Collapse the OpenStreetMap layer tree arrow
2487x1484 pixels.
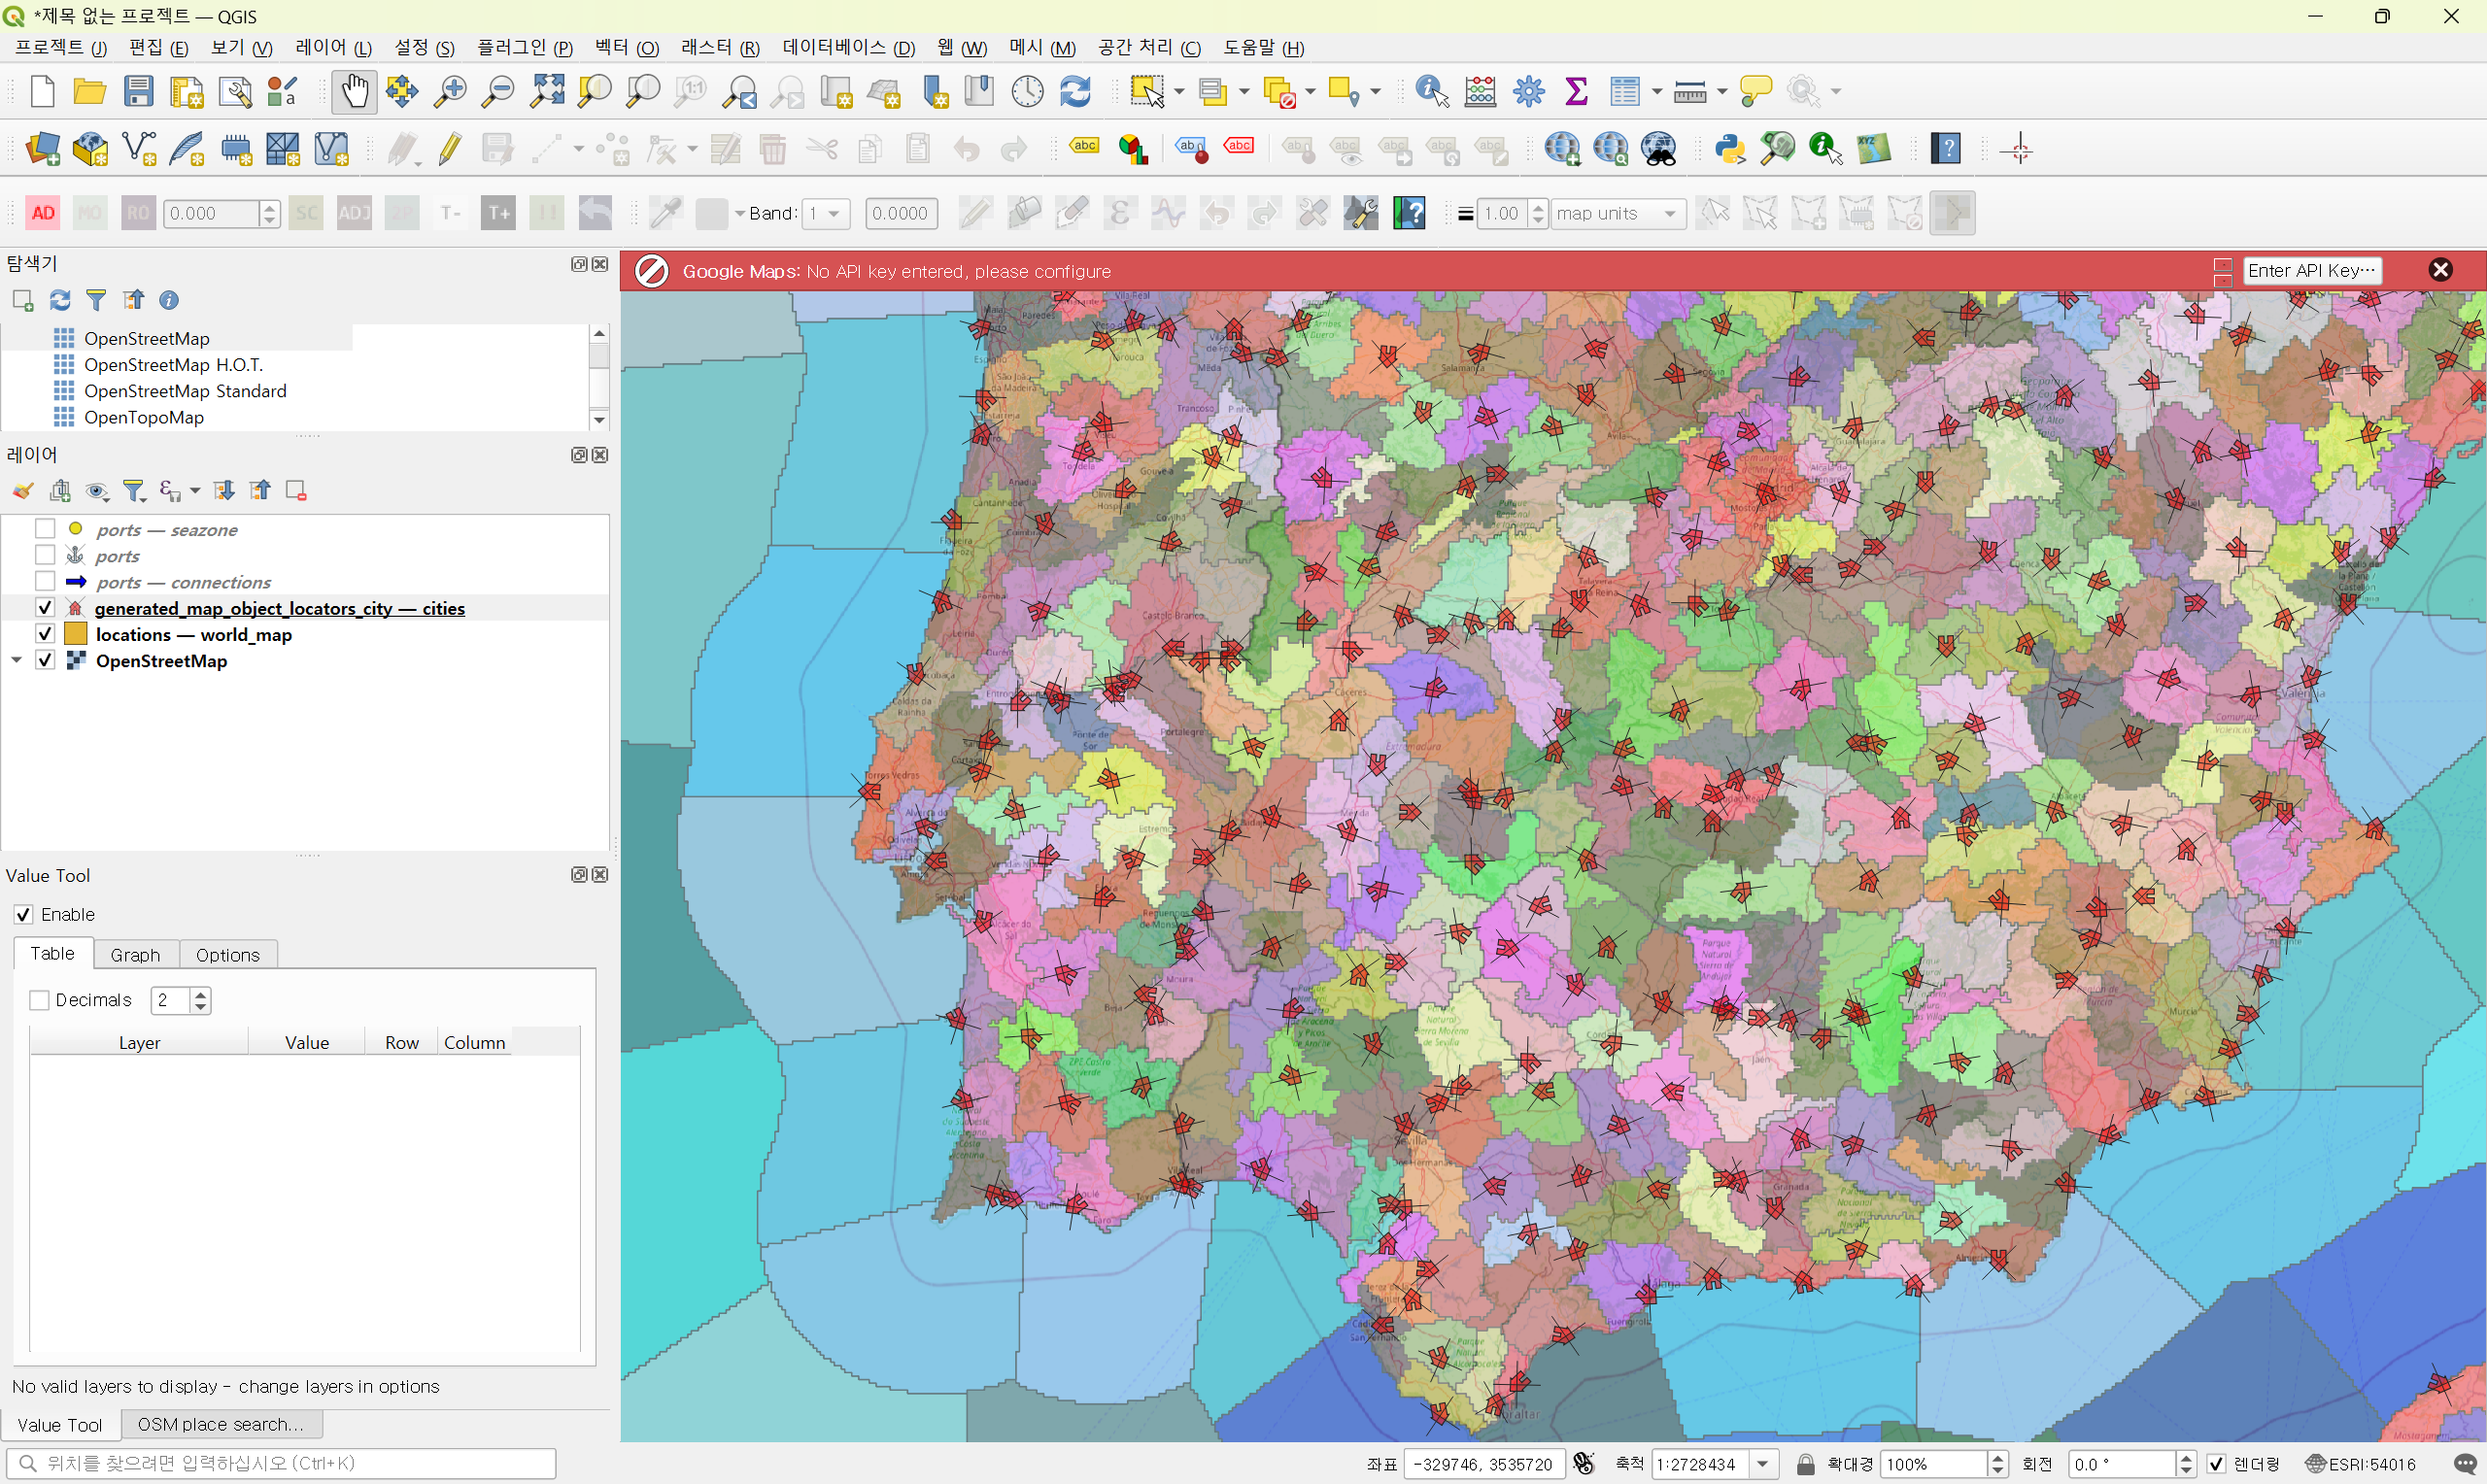tap(17, 660)
